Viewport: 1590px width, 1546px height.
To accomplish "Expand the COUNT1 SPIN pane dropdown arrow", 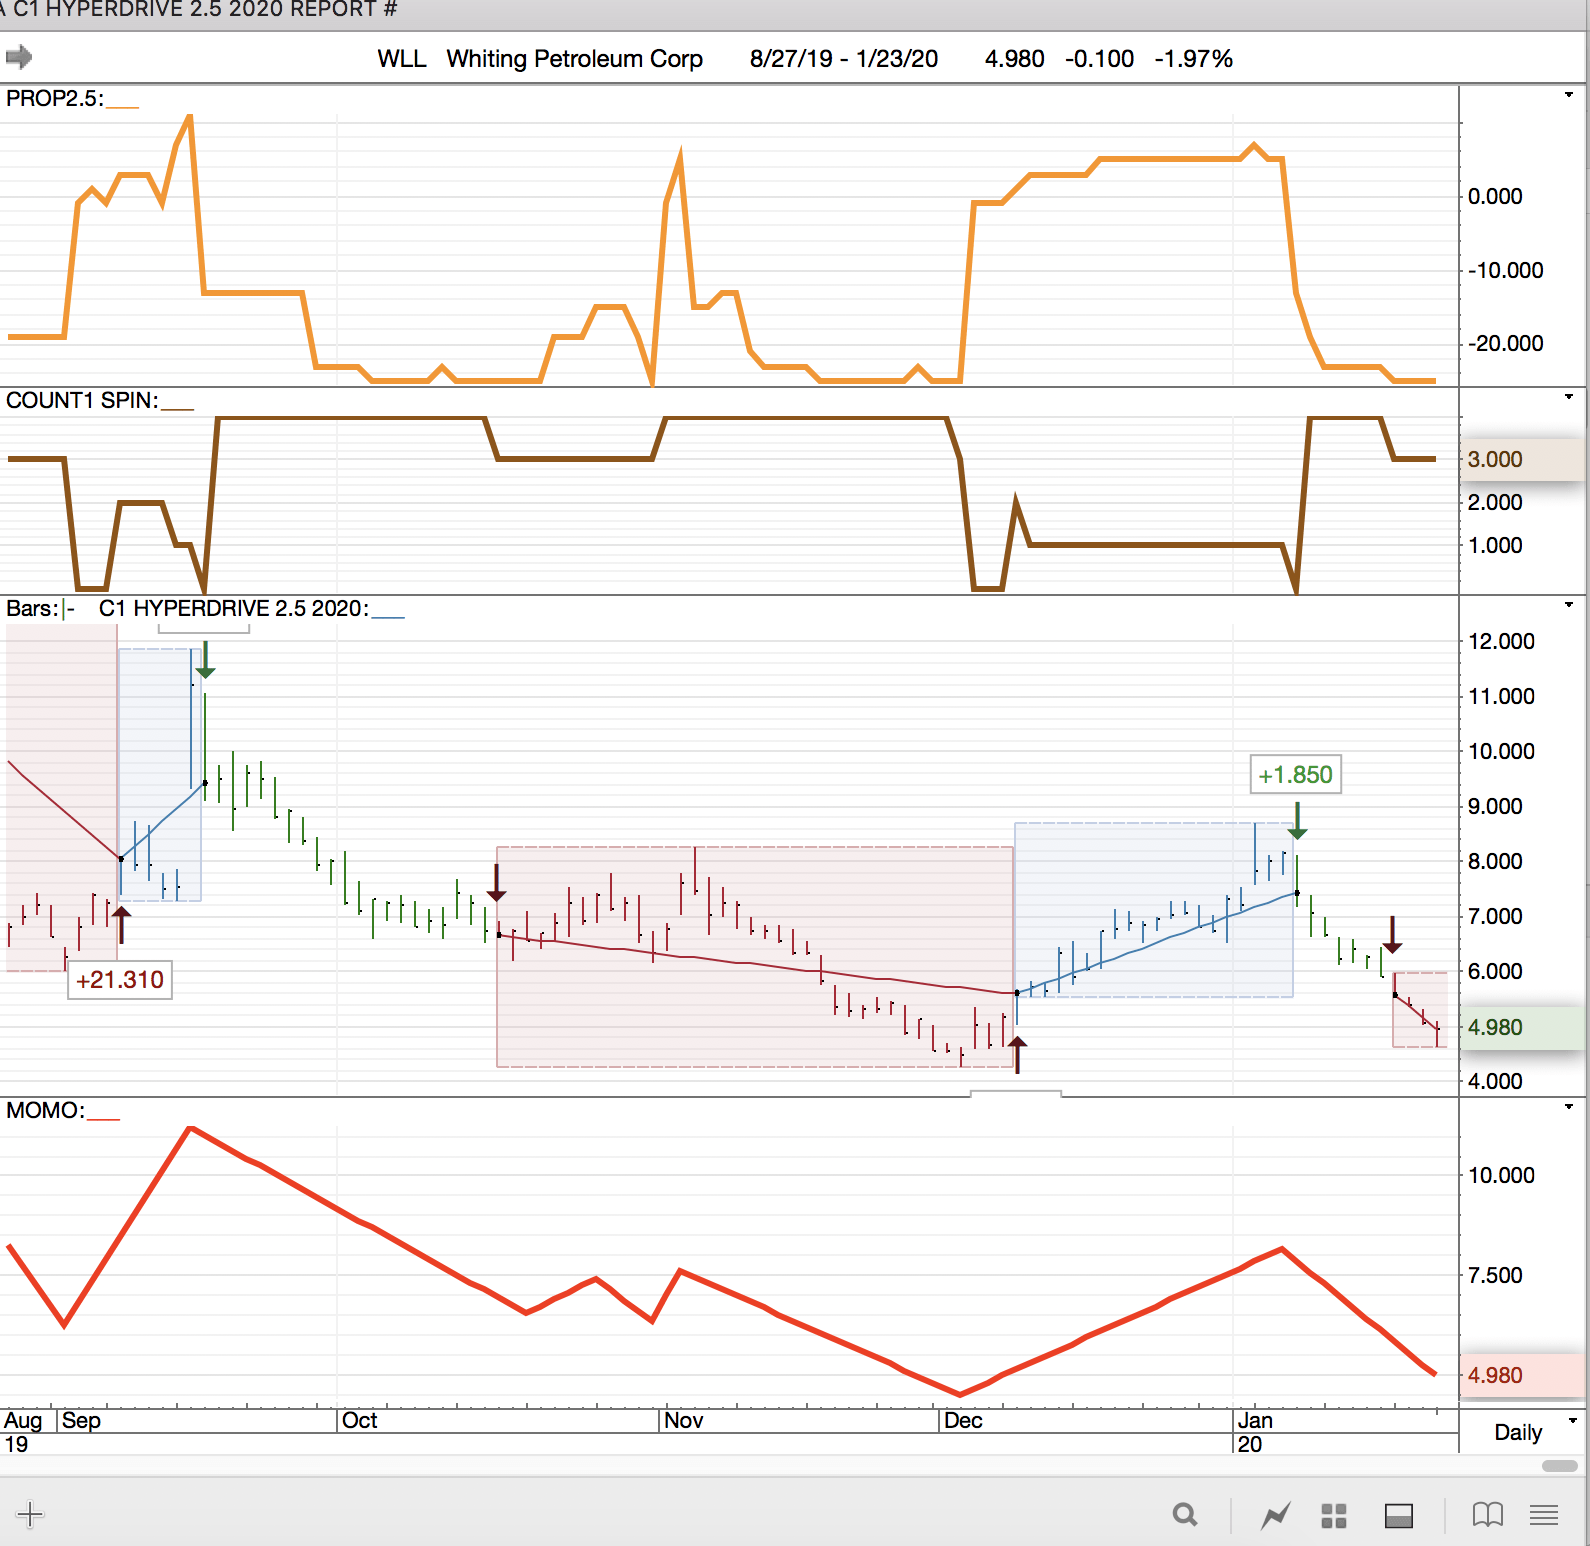I will click(1569, 397).
